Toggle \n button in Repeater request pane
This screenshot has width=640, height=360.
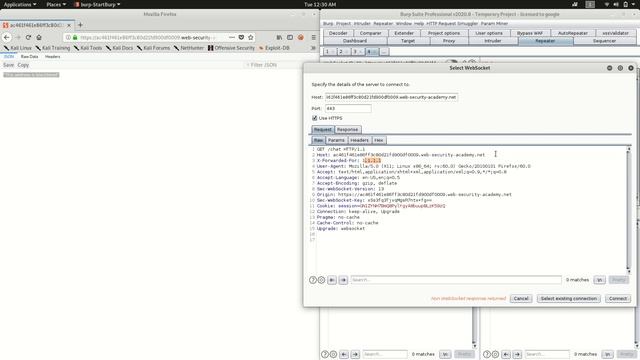[x=445, y=354]
